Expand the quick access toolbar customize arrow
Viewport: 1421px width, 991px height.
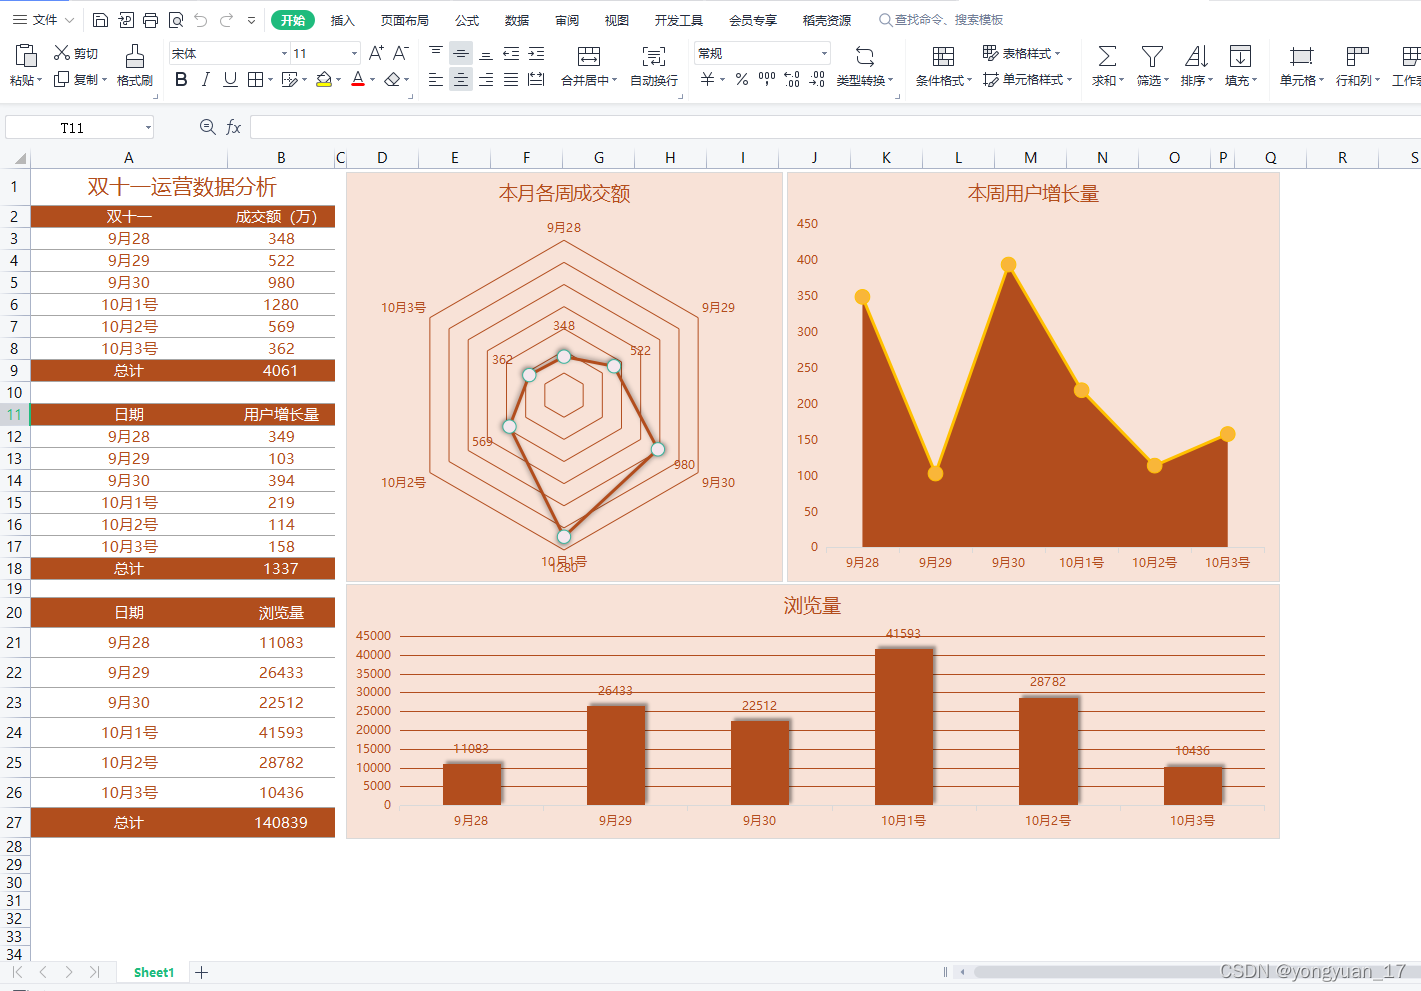(251, 20)
